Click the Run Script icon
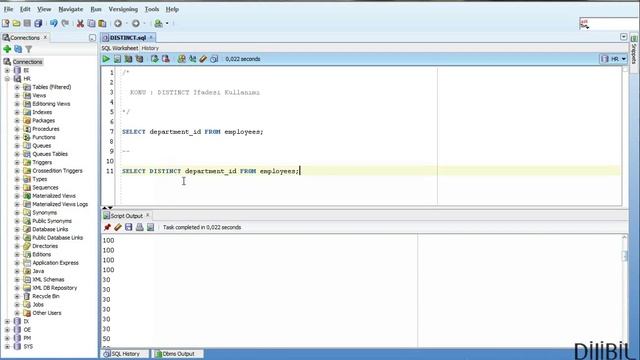Screen dimensions: 640x360 click(x=117, y=59)
